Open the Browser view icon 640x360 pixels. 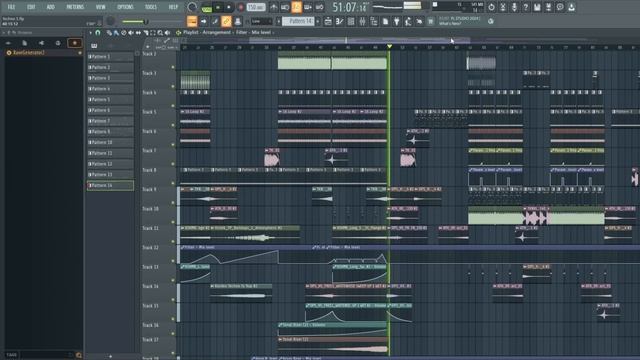pyautogui.click(x=373, y=21)
